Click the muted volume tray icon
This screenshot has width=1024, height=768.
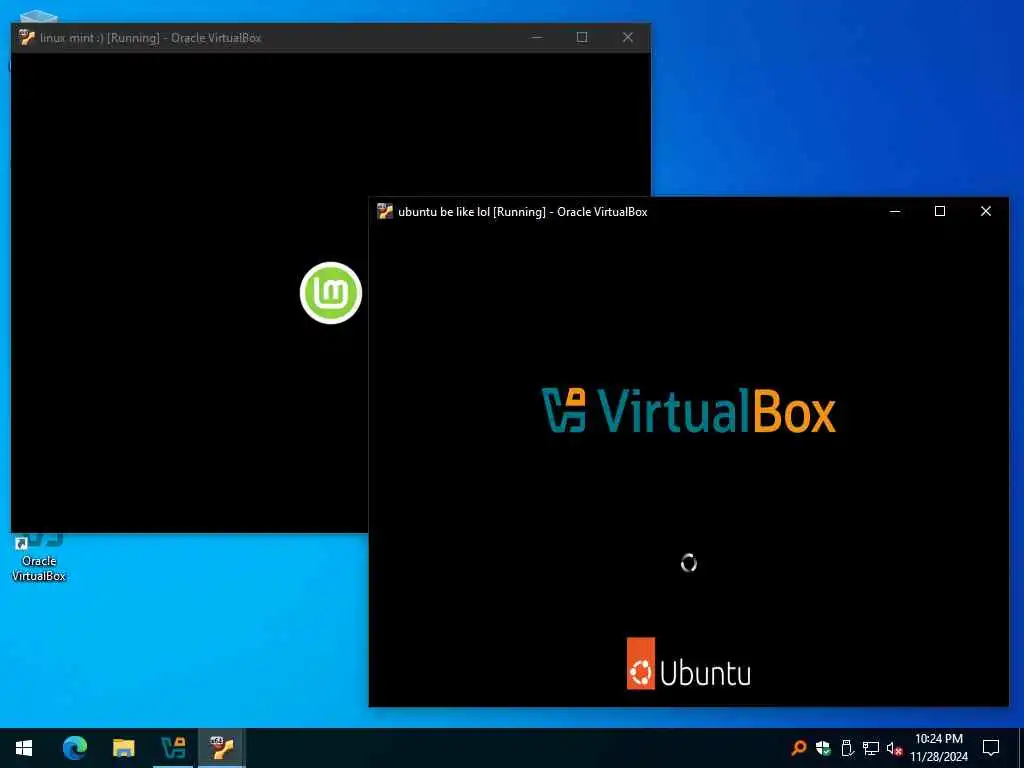[894, 748]
